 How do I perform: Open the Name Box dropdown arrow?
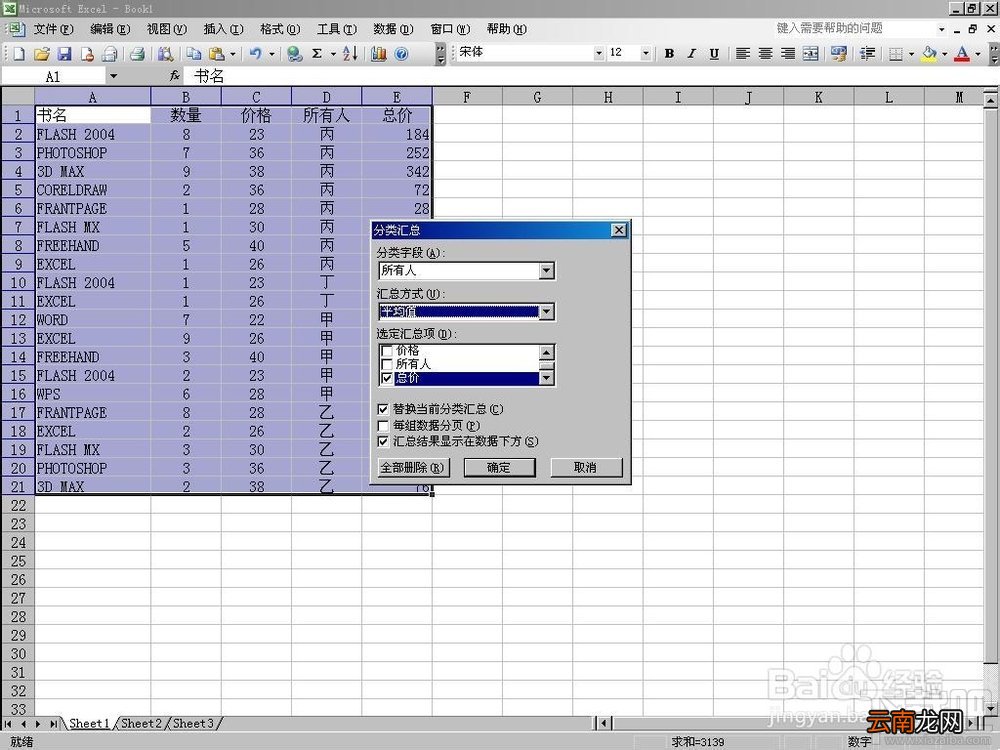coord(114,77)
